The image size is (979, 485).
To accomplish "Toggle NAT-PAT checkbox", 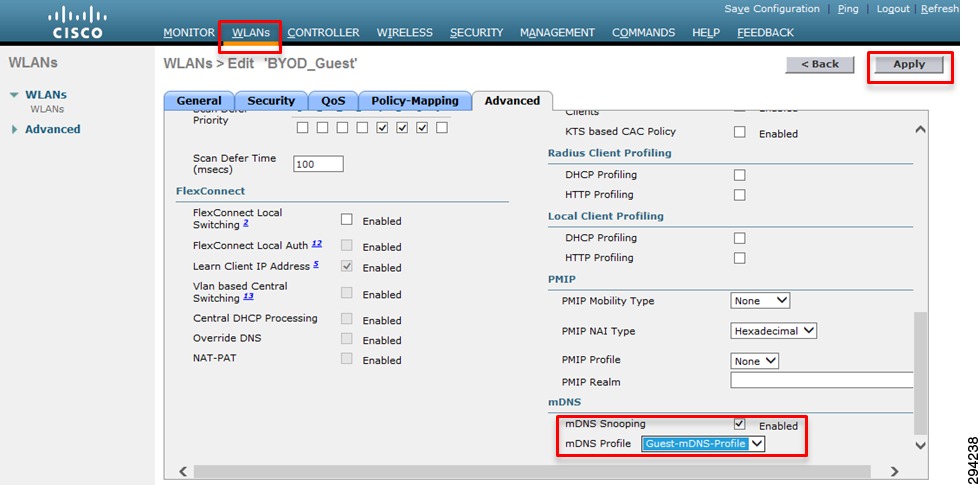I will coord(347,359).
